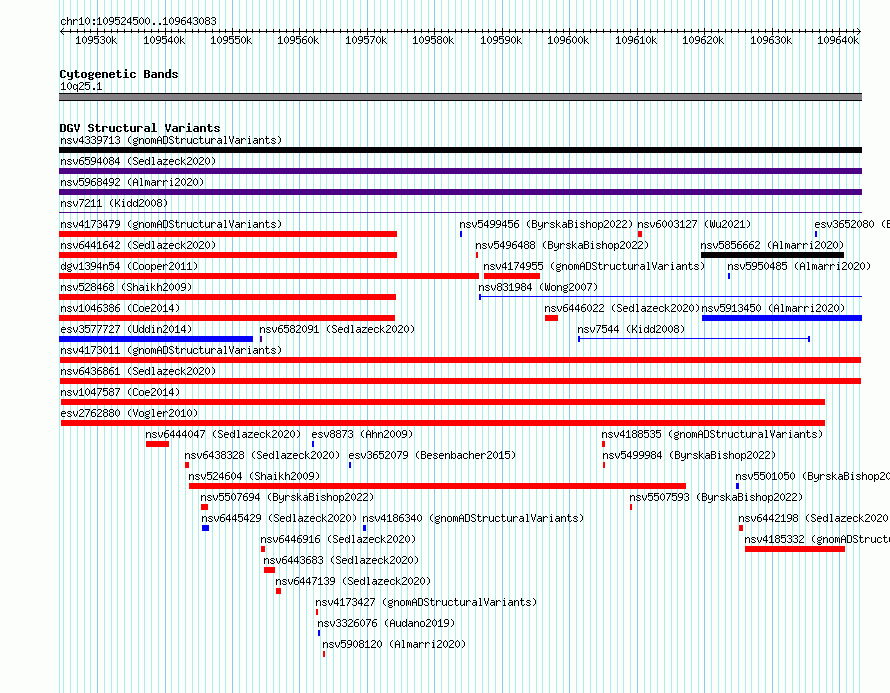Click the long red nsv524604 bar
This screenshot has width=890, height=693.
pos(438,486)
